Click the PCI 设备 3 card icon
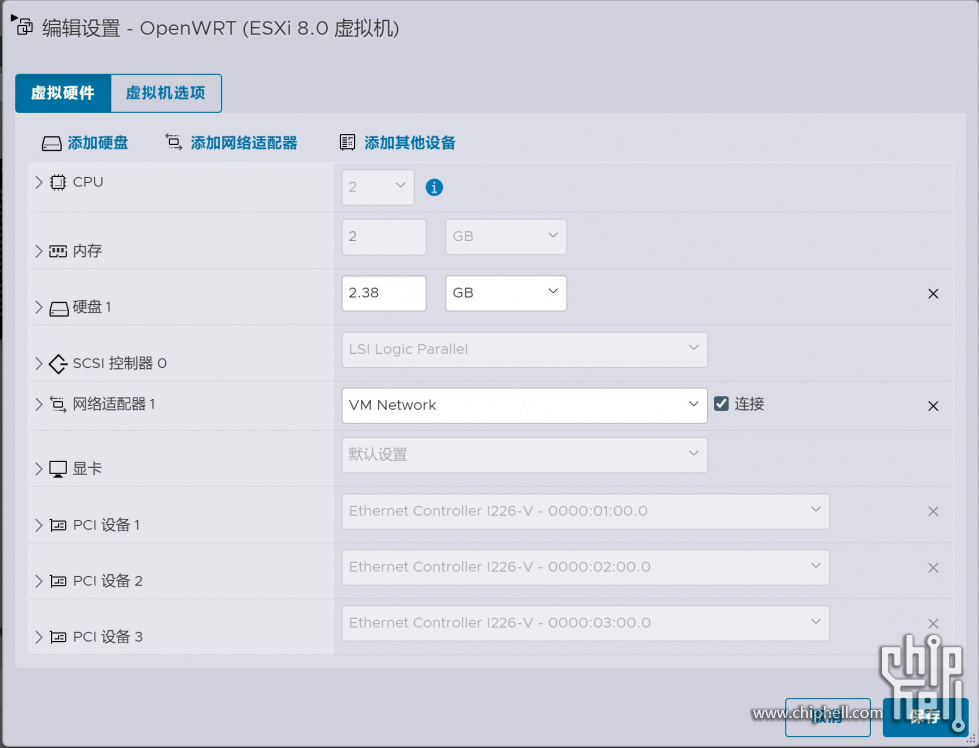The height and width of the screenshot is (748, 979). (57, 637)
